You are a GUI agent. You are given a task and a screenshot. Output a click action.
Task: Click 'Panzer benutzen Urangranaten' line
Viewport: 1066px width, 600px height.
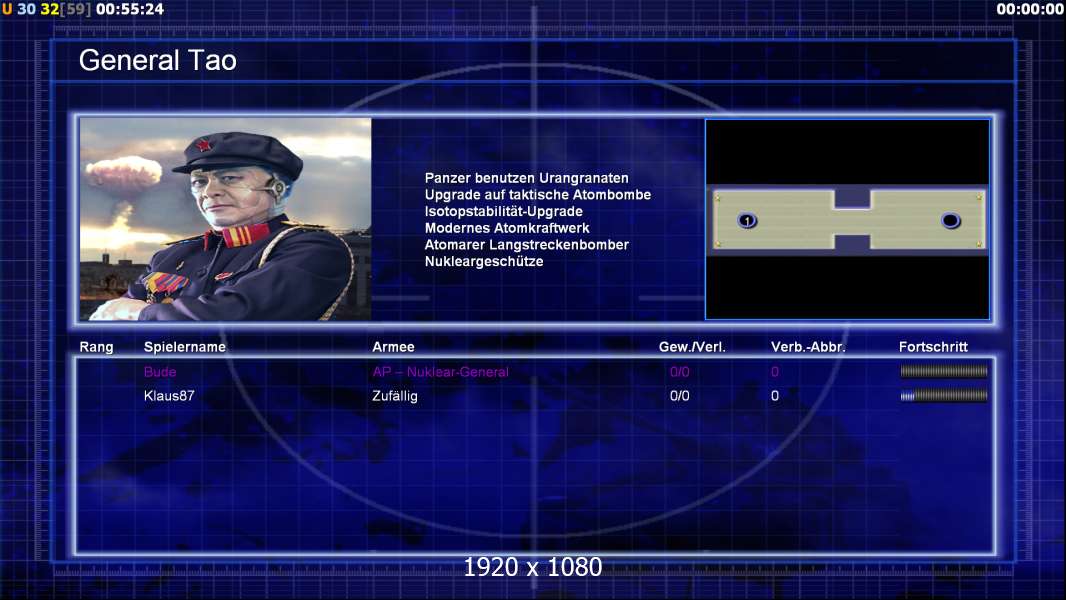526,178
